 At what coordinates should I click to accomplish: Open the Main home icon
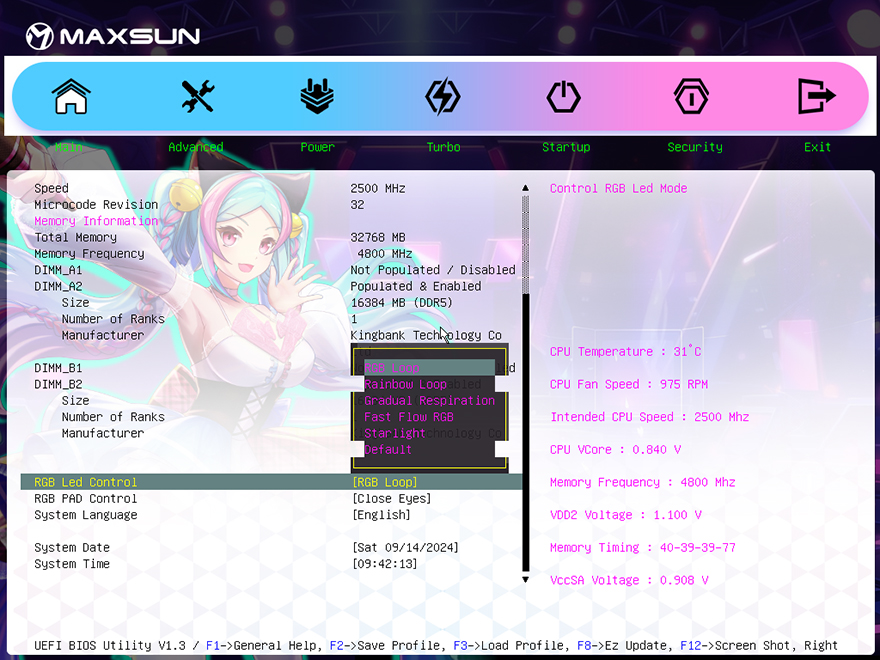point(71,96)
